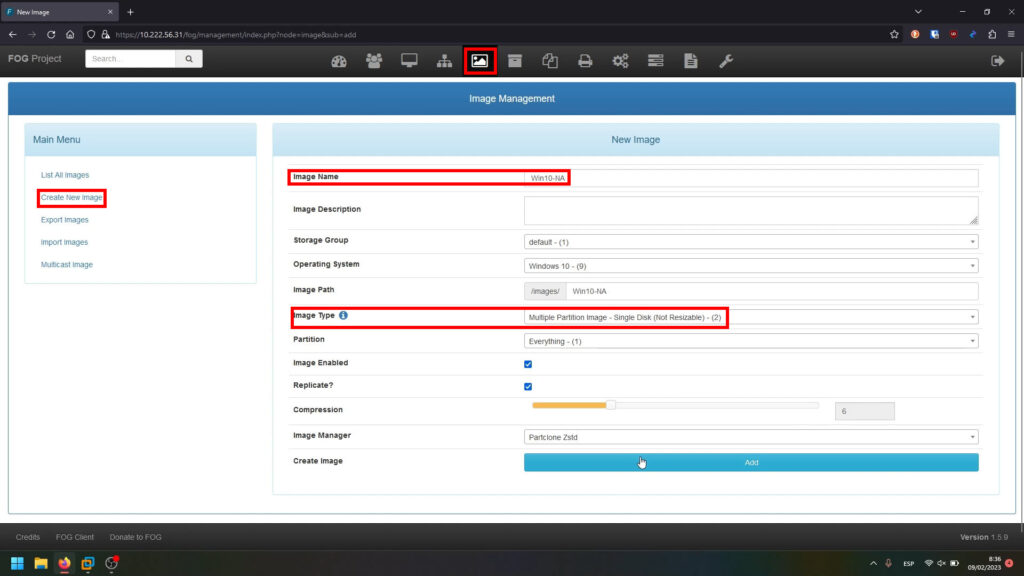Screen dimensions: 1024x576
Task: Expand the Operating System dropdown
Action: click(x=750, y=266)
